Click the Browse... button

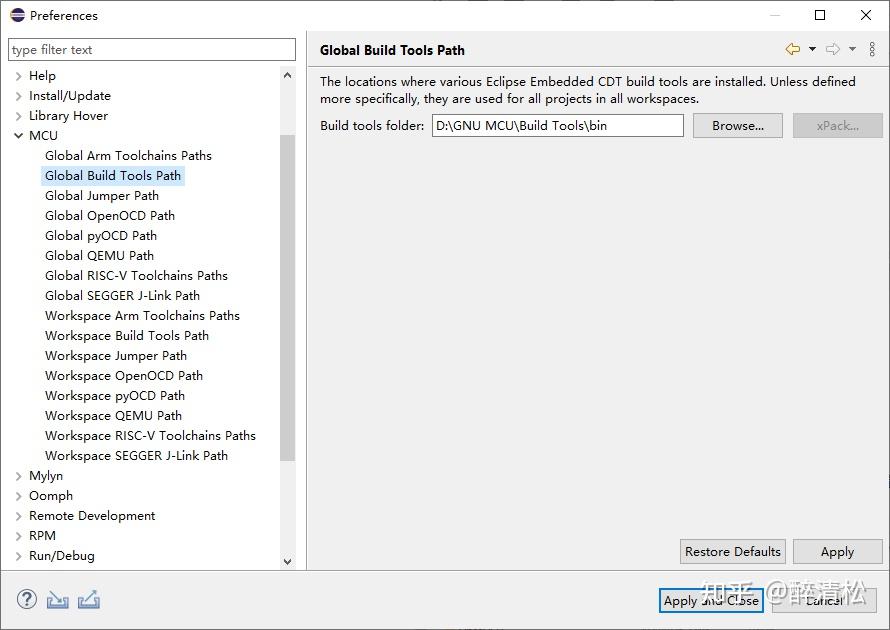(738, 126)
